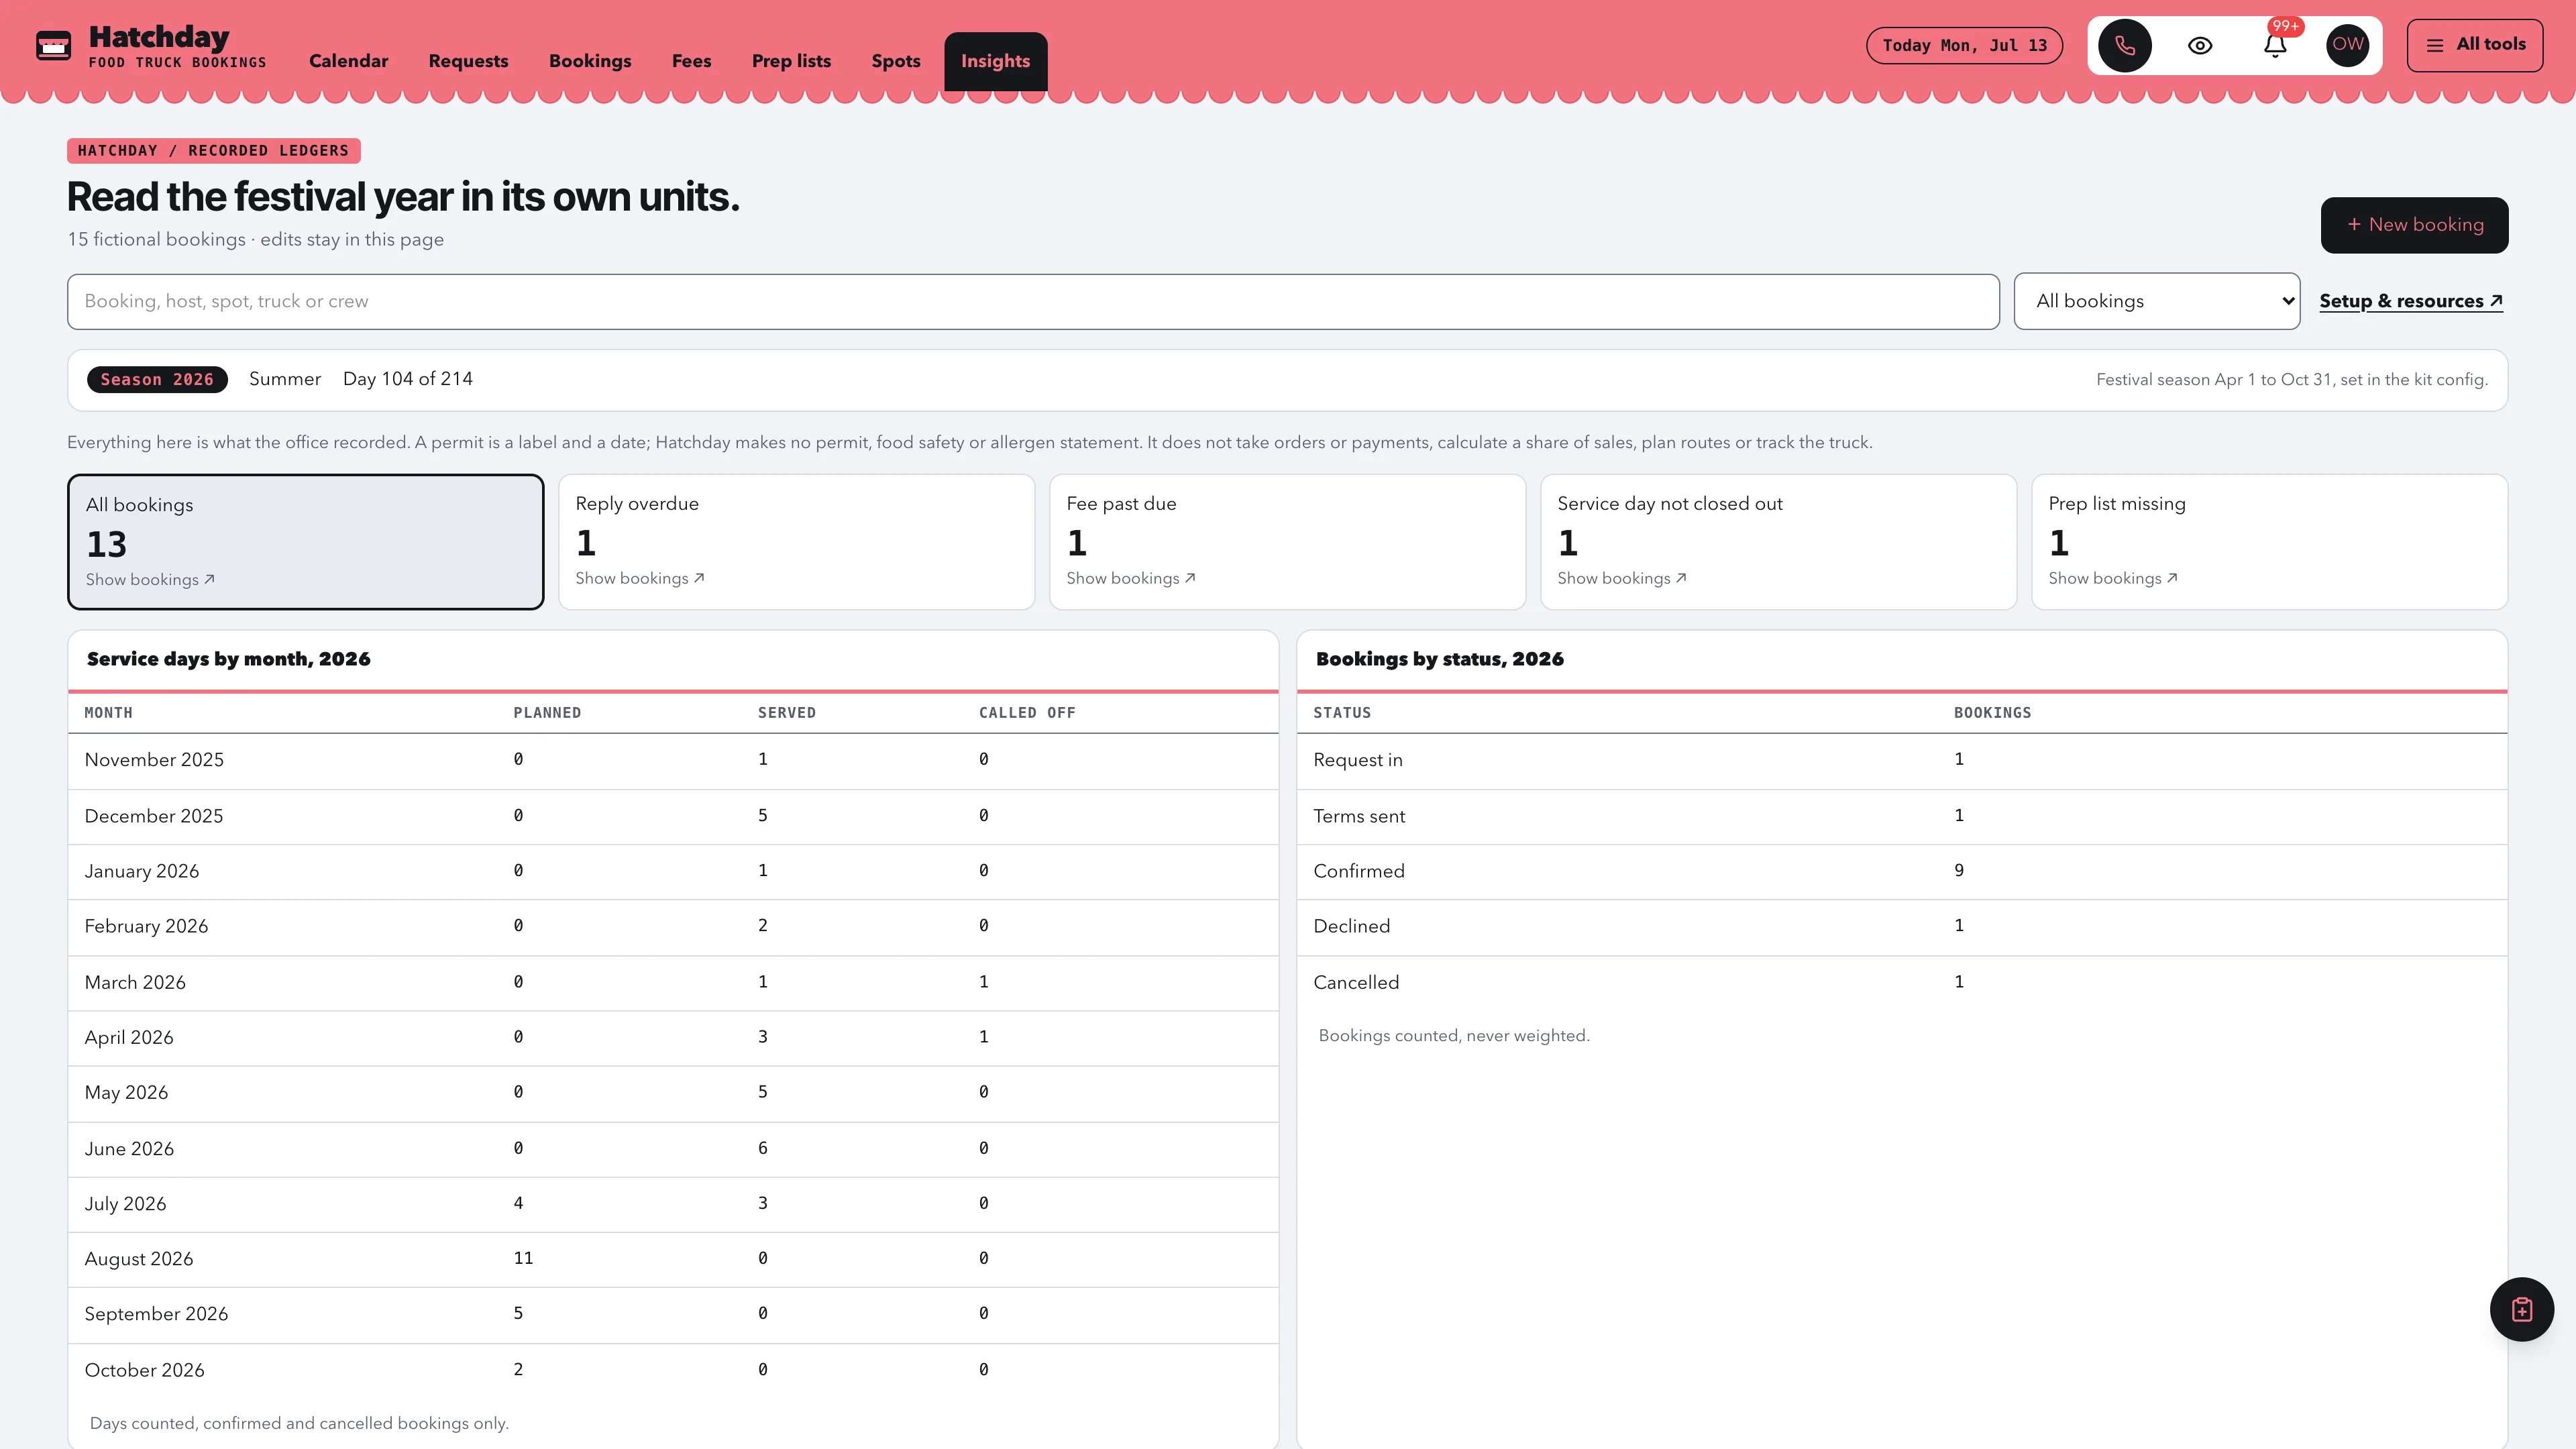Click the August 2026 month row
Image resolution: width=2576 pixels, height=1449 pixels.
673,1259
